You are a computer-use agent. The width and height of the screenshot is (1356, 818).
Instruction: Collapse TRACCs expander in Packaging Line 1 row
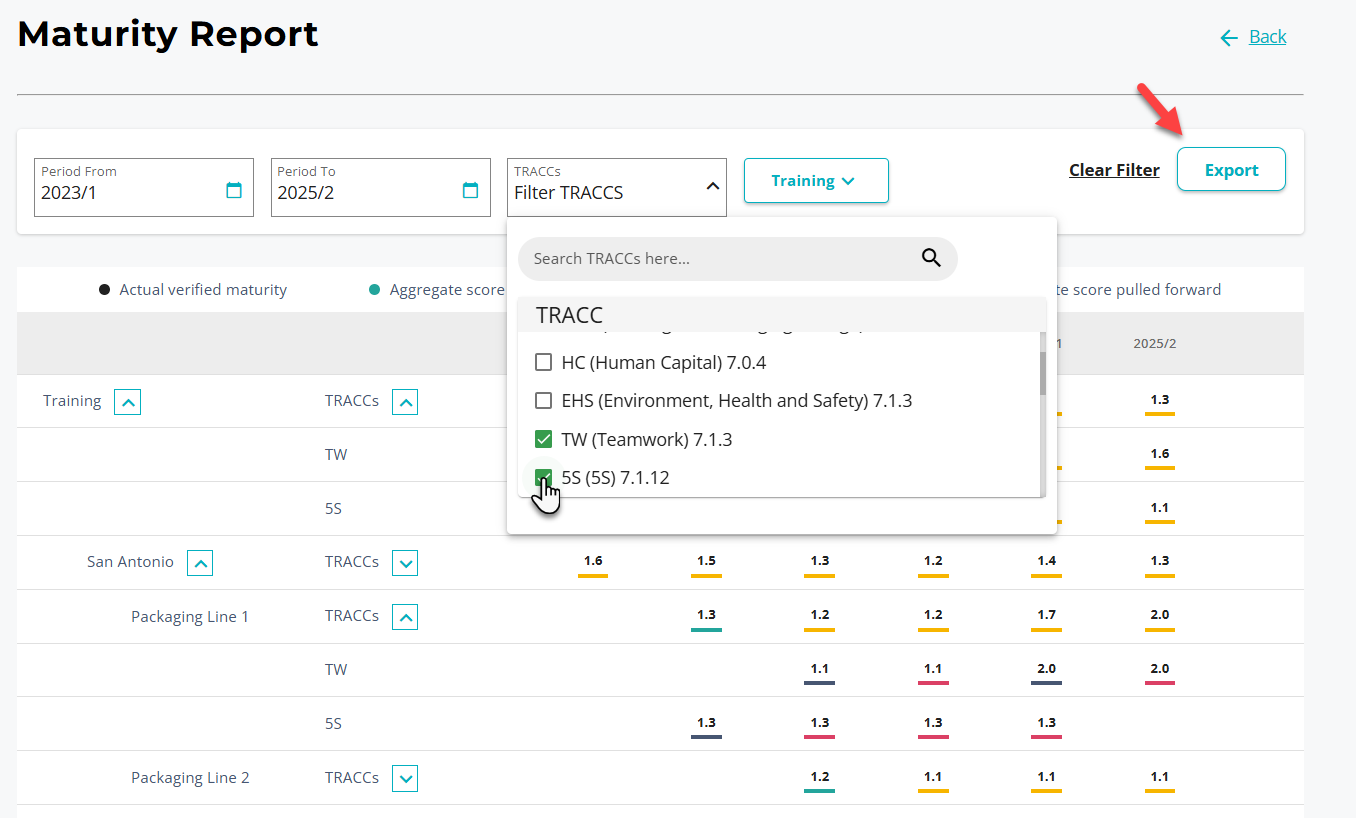(x=405, y=617)
